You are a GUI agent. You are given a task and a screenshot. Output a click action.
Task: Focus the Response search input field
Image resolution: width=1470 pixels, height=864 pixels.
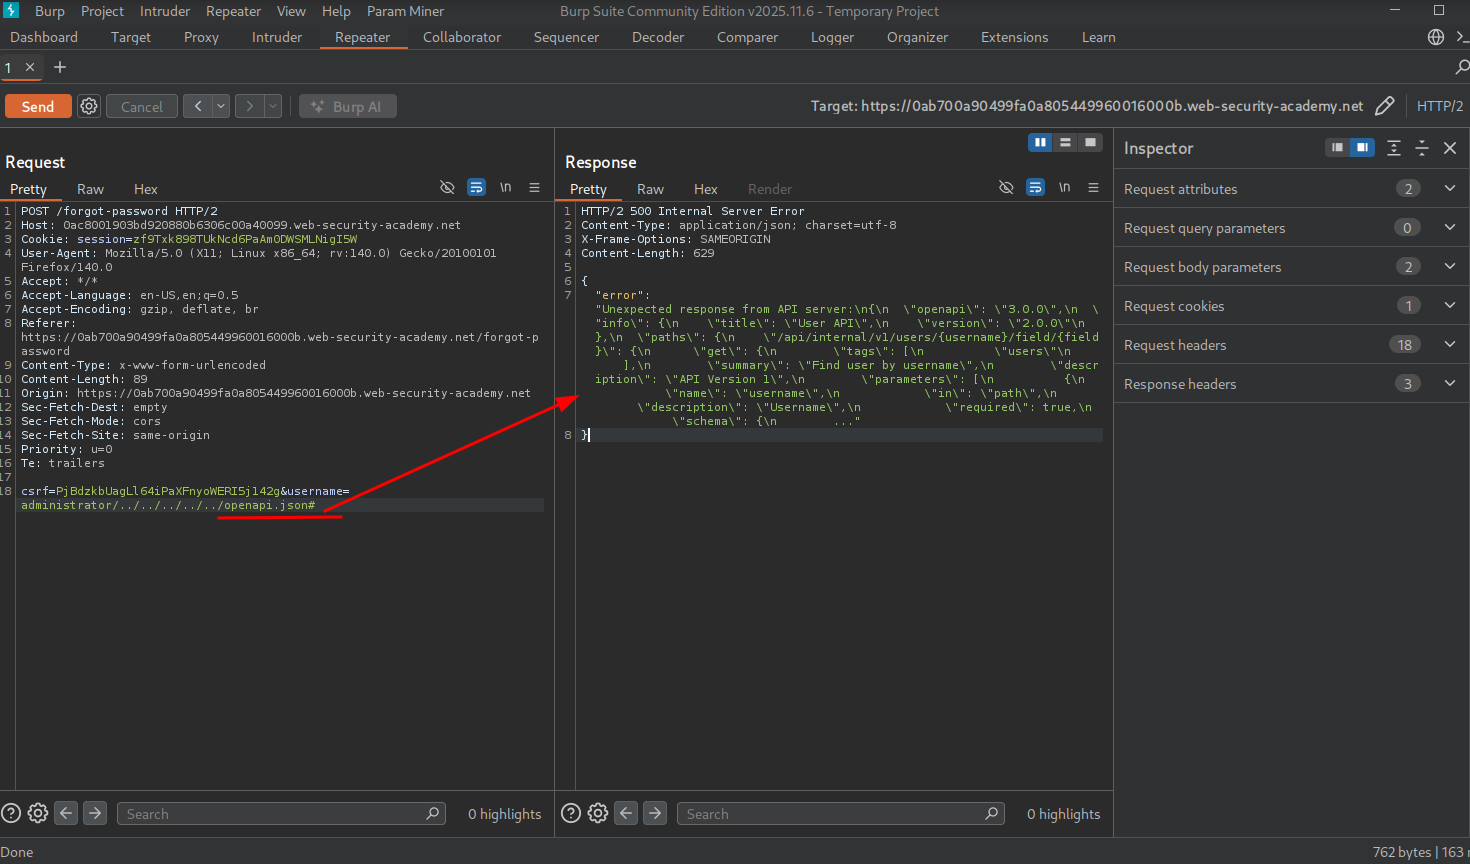(840, 813)
